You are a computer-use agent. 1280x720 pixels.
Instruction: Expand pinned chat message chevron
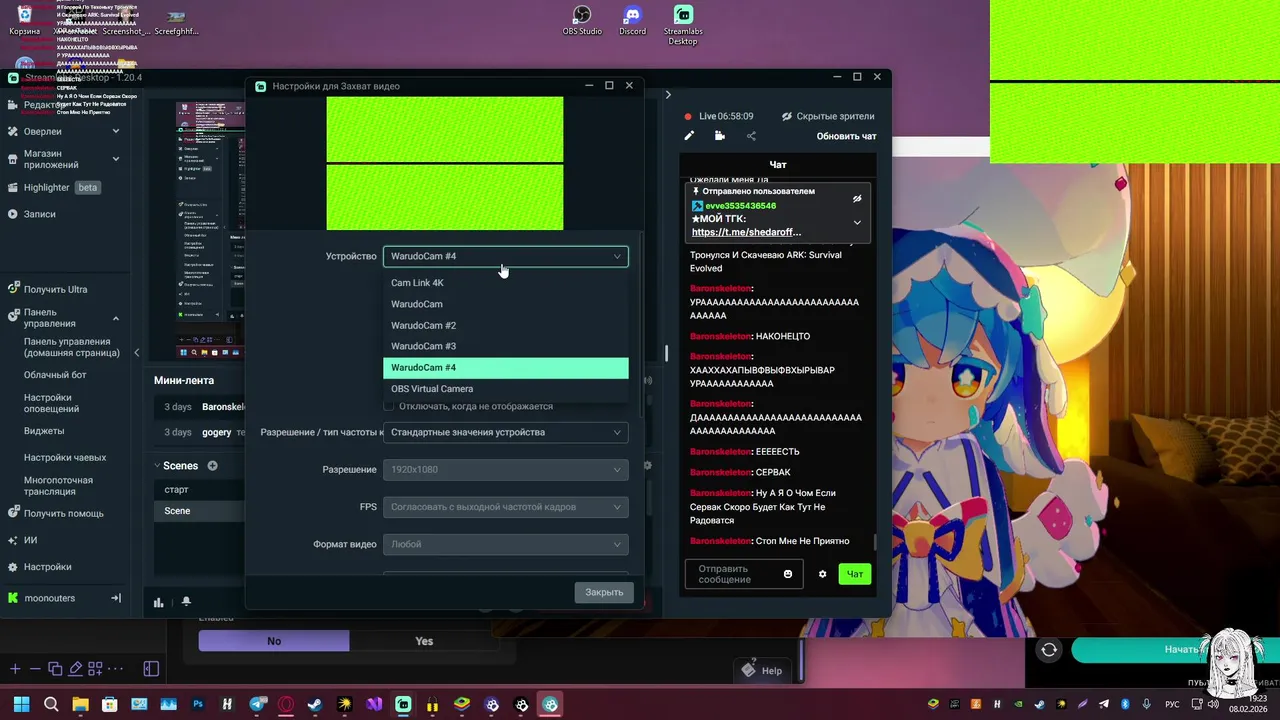pos(857,222)
